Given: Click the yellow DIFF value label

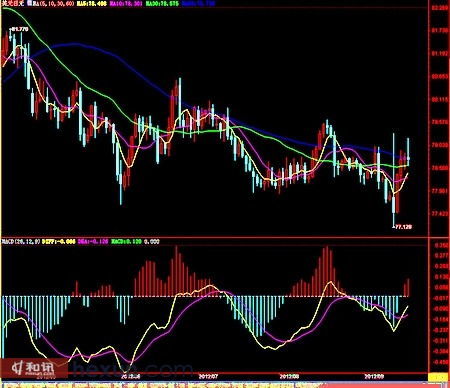Looking at the screenshot, I should 59,241.
